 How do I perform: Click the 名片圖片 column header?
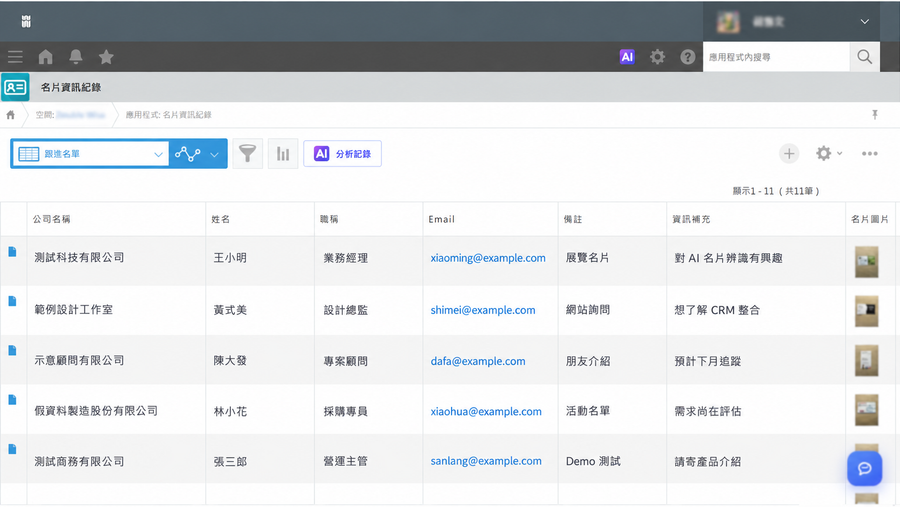(870, 219)
